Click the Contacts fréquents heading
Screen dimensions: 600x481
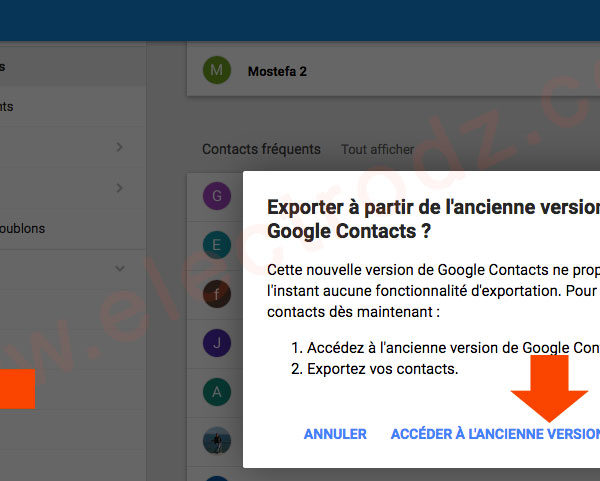pyautogui.click(x=261, y=149)
